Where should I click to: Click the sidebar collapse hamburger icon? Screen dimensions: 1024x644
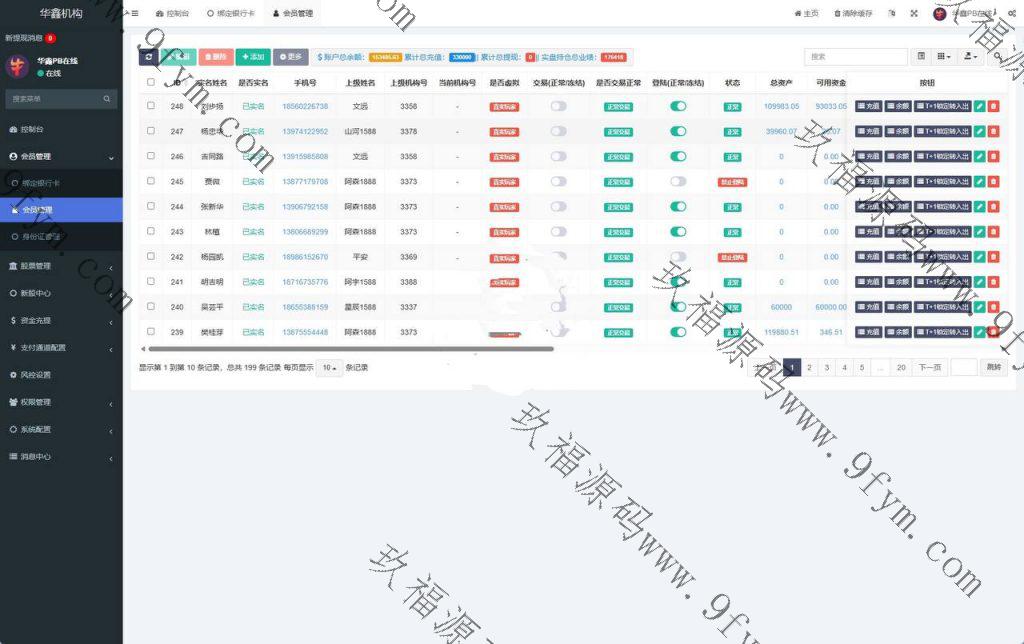click(135, 14)
